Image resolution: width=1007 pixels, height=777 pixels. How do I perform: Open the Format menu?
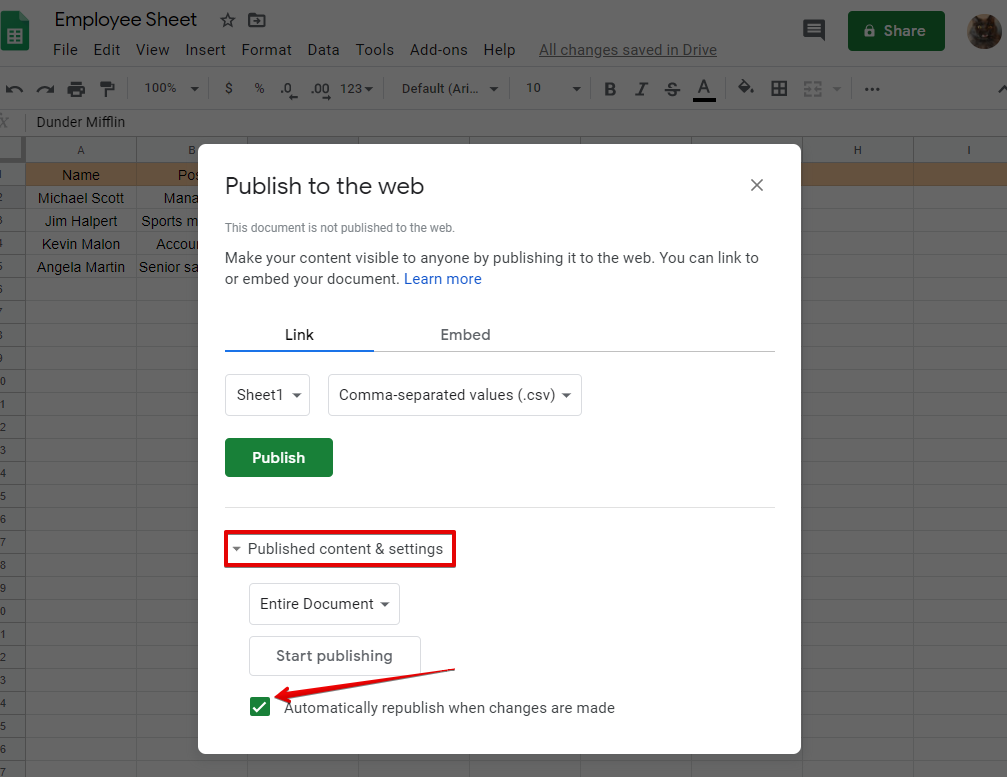pos(267,50)
